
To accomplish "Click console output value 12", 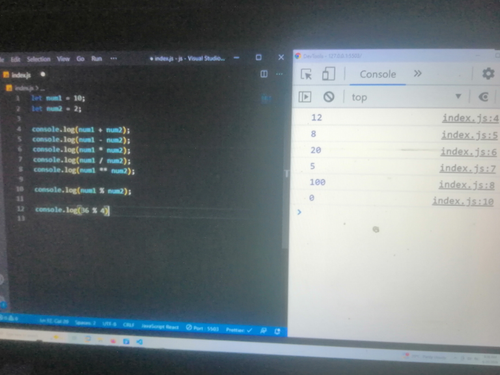I will 317,117.
